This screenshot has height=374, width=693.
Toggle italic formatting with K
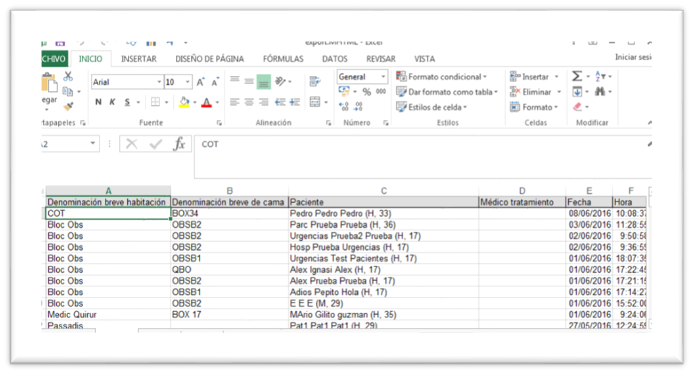point(112,102)
